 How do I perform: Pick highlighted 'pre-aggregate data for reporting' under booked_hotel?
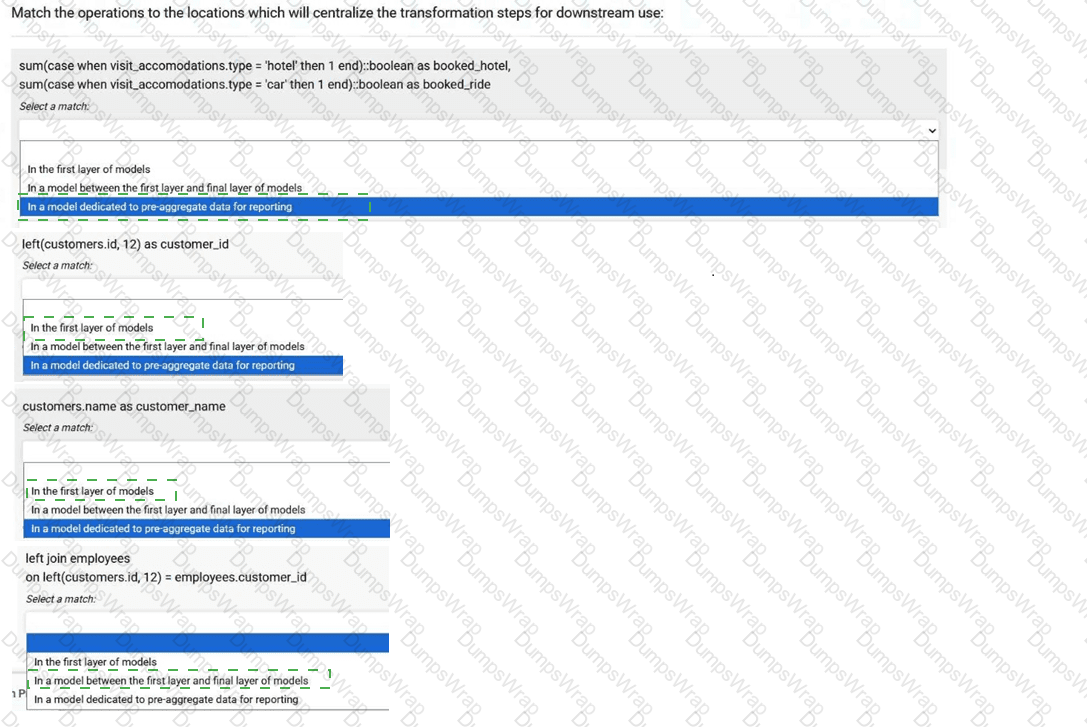[x=160, y=207]
